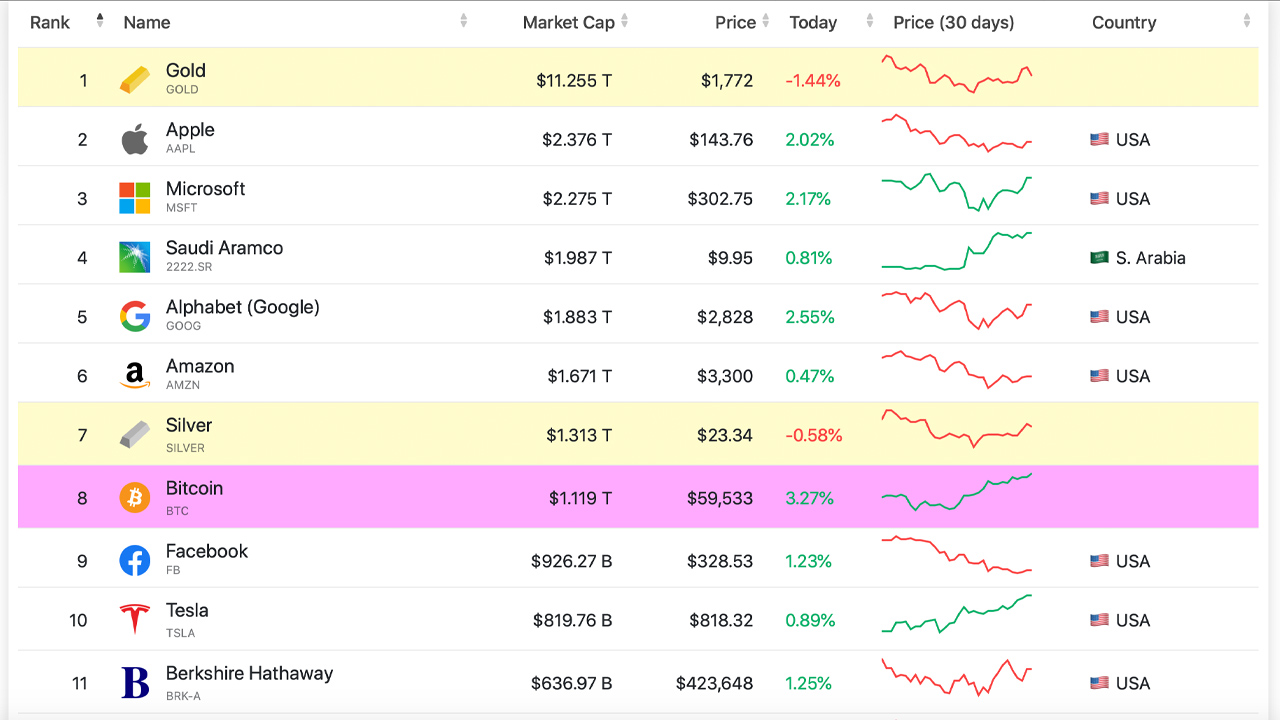Click Bitcoin's price $59,533
This screenshot has height=720, width=1280.
pyautogui.click(x=720, y=498)
